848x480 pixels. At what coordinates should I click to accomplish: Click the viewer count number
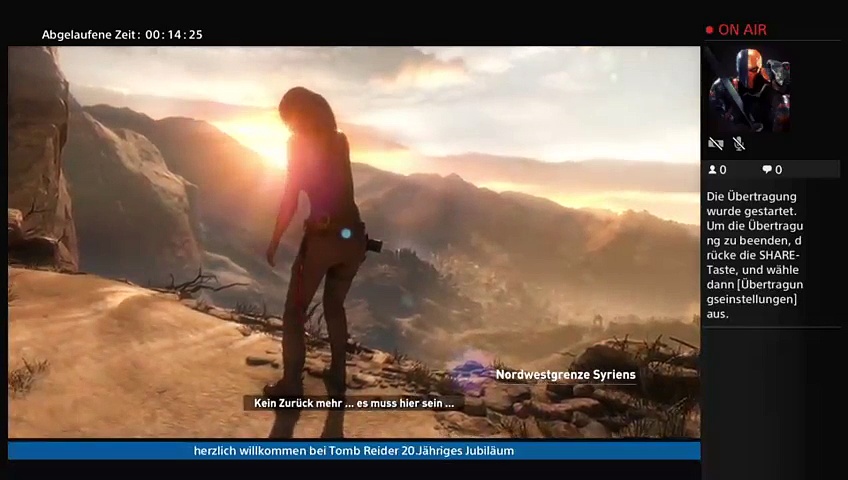point(723,170)
